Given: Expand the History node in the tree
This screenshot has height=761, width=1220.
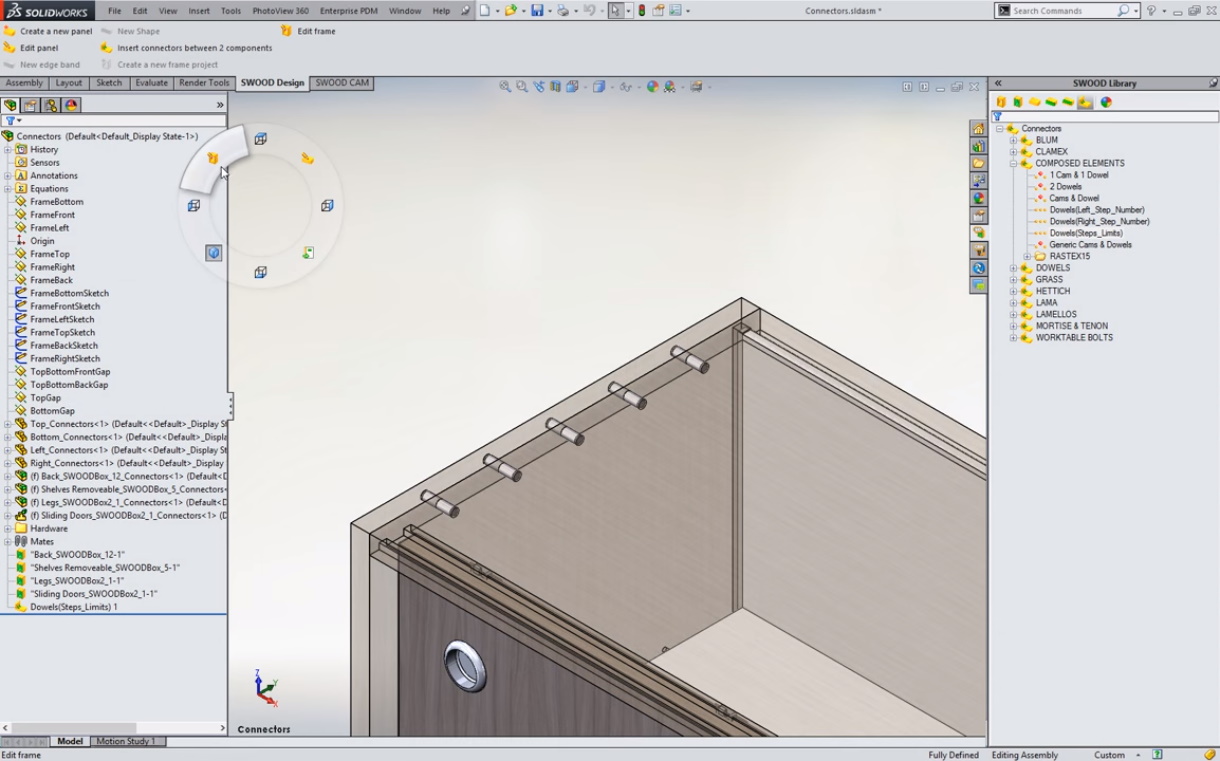Looking at the screenshot, I should click(8, 150).
